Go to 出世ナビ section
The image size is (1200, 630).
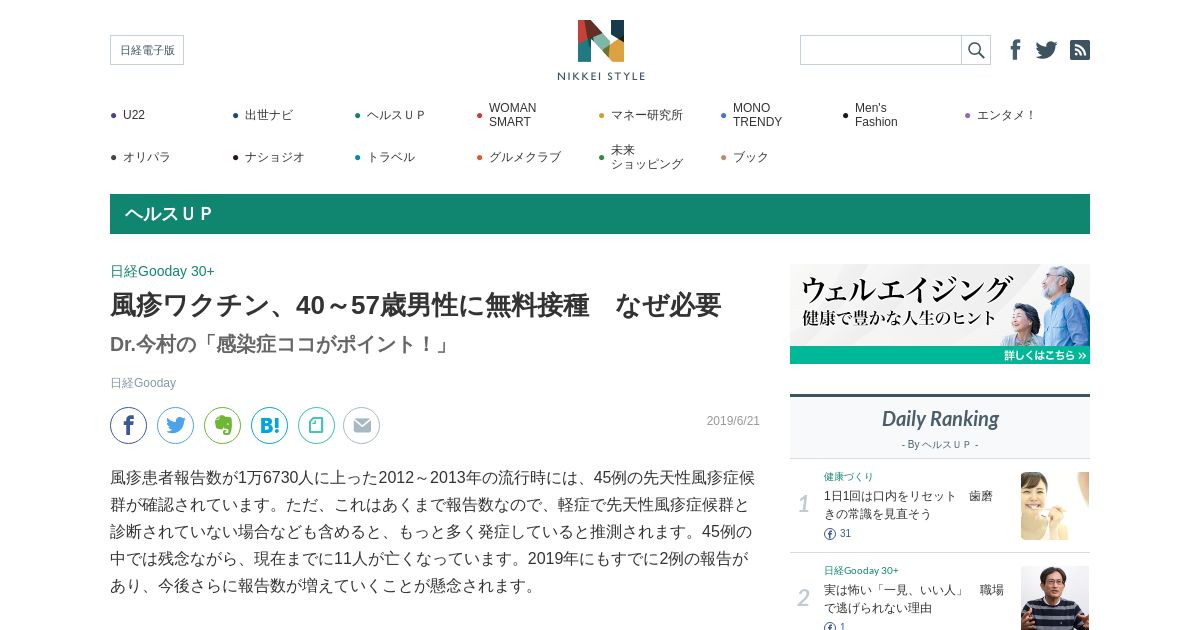tap(269, 115)
